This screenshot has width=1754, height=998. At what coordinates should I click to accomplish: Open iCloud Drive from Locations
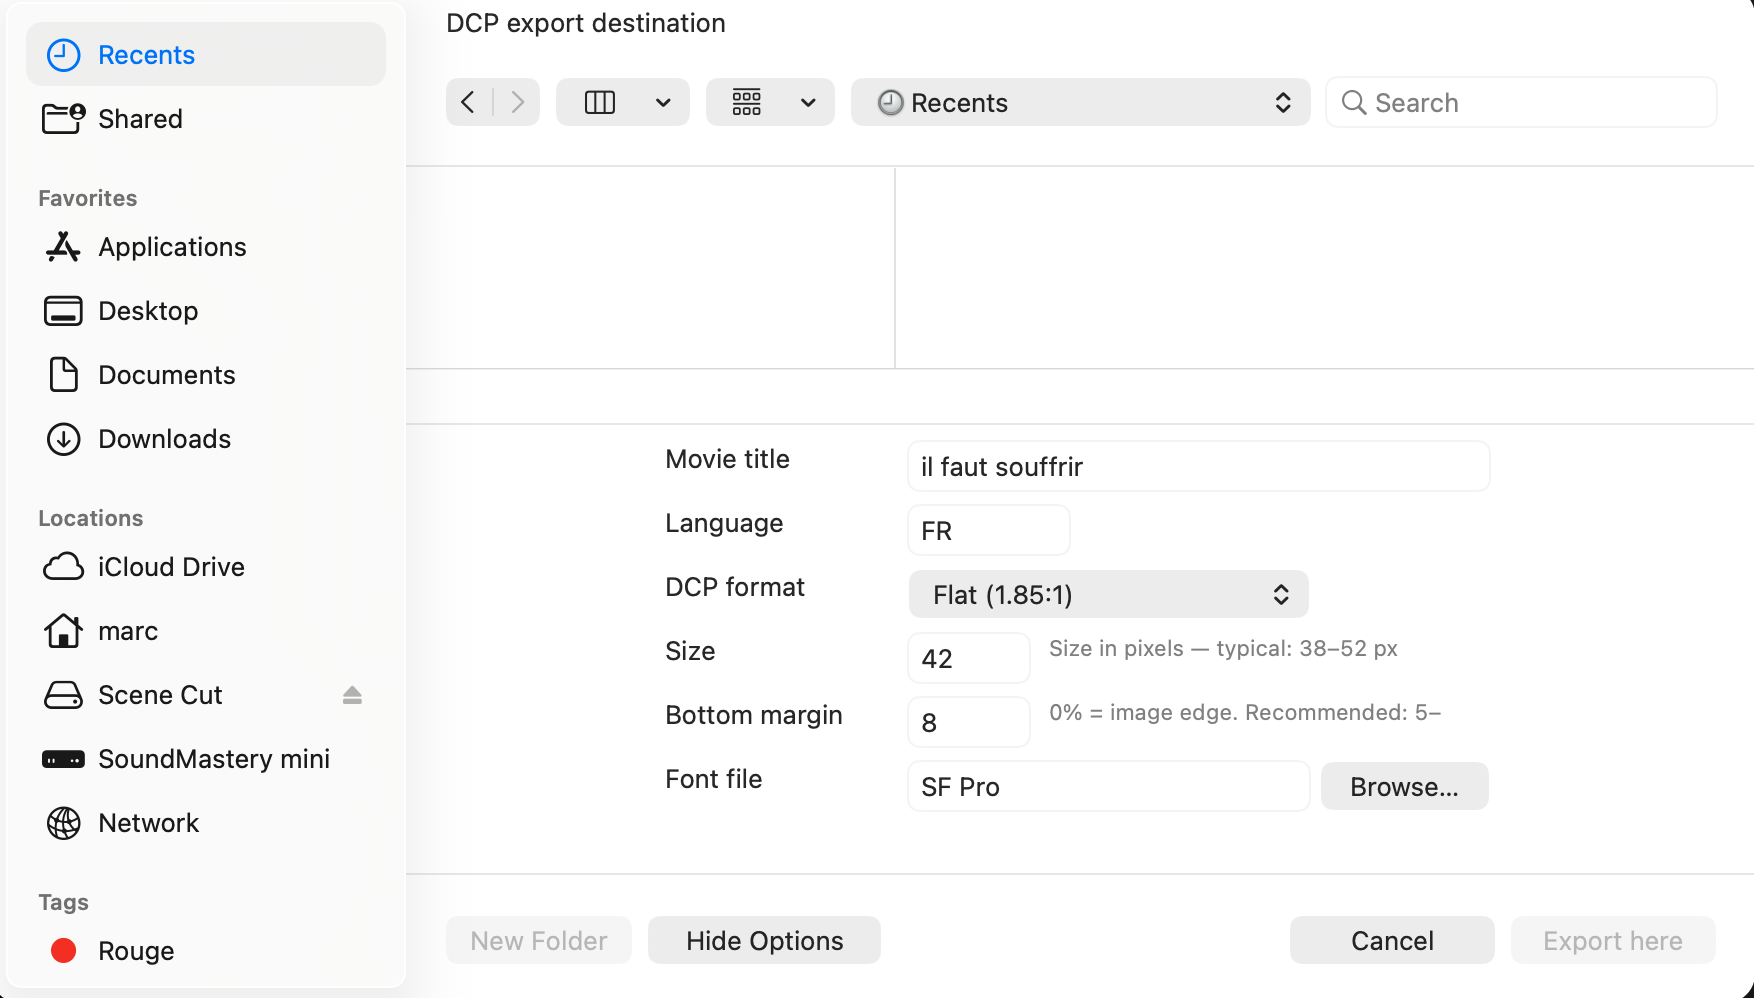click(x=171, y=567)
